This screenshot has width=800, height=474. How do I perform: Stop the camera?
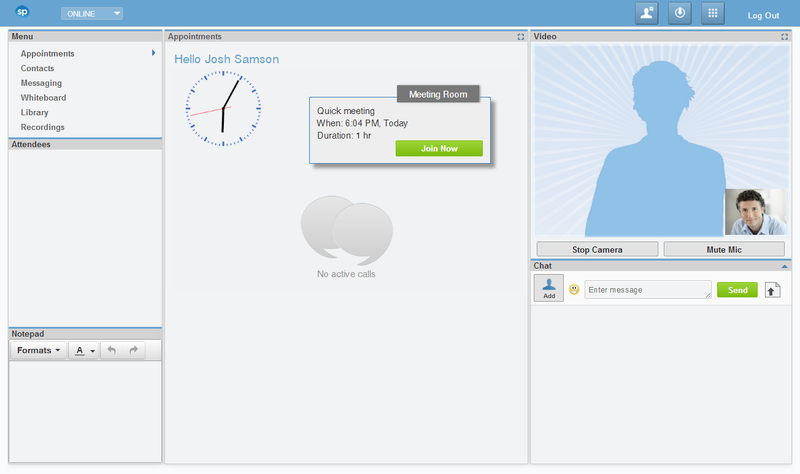597,250
